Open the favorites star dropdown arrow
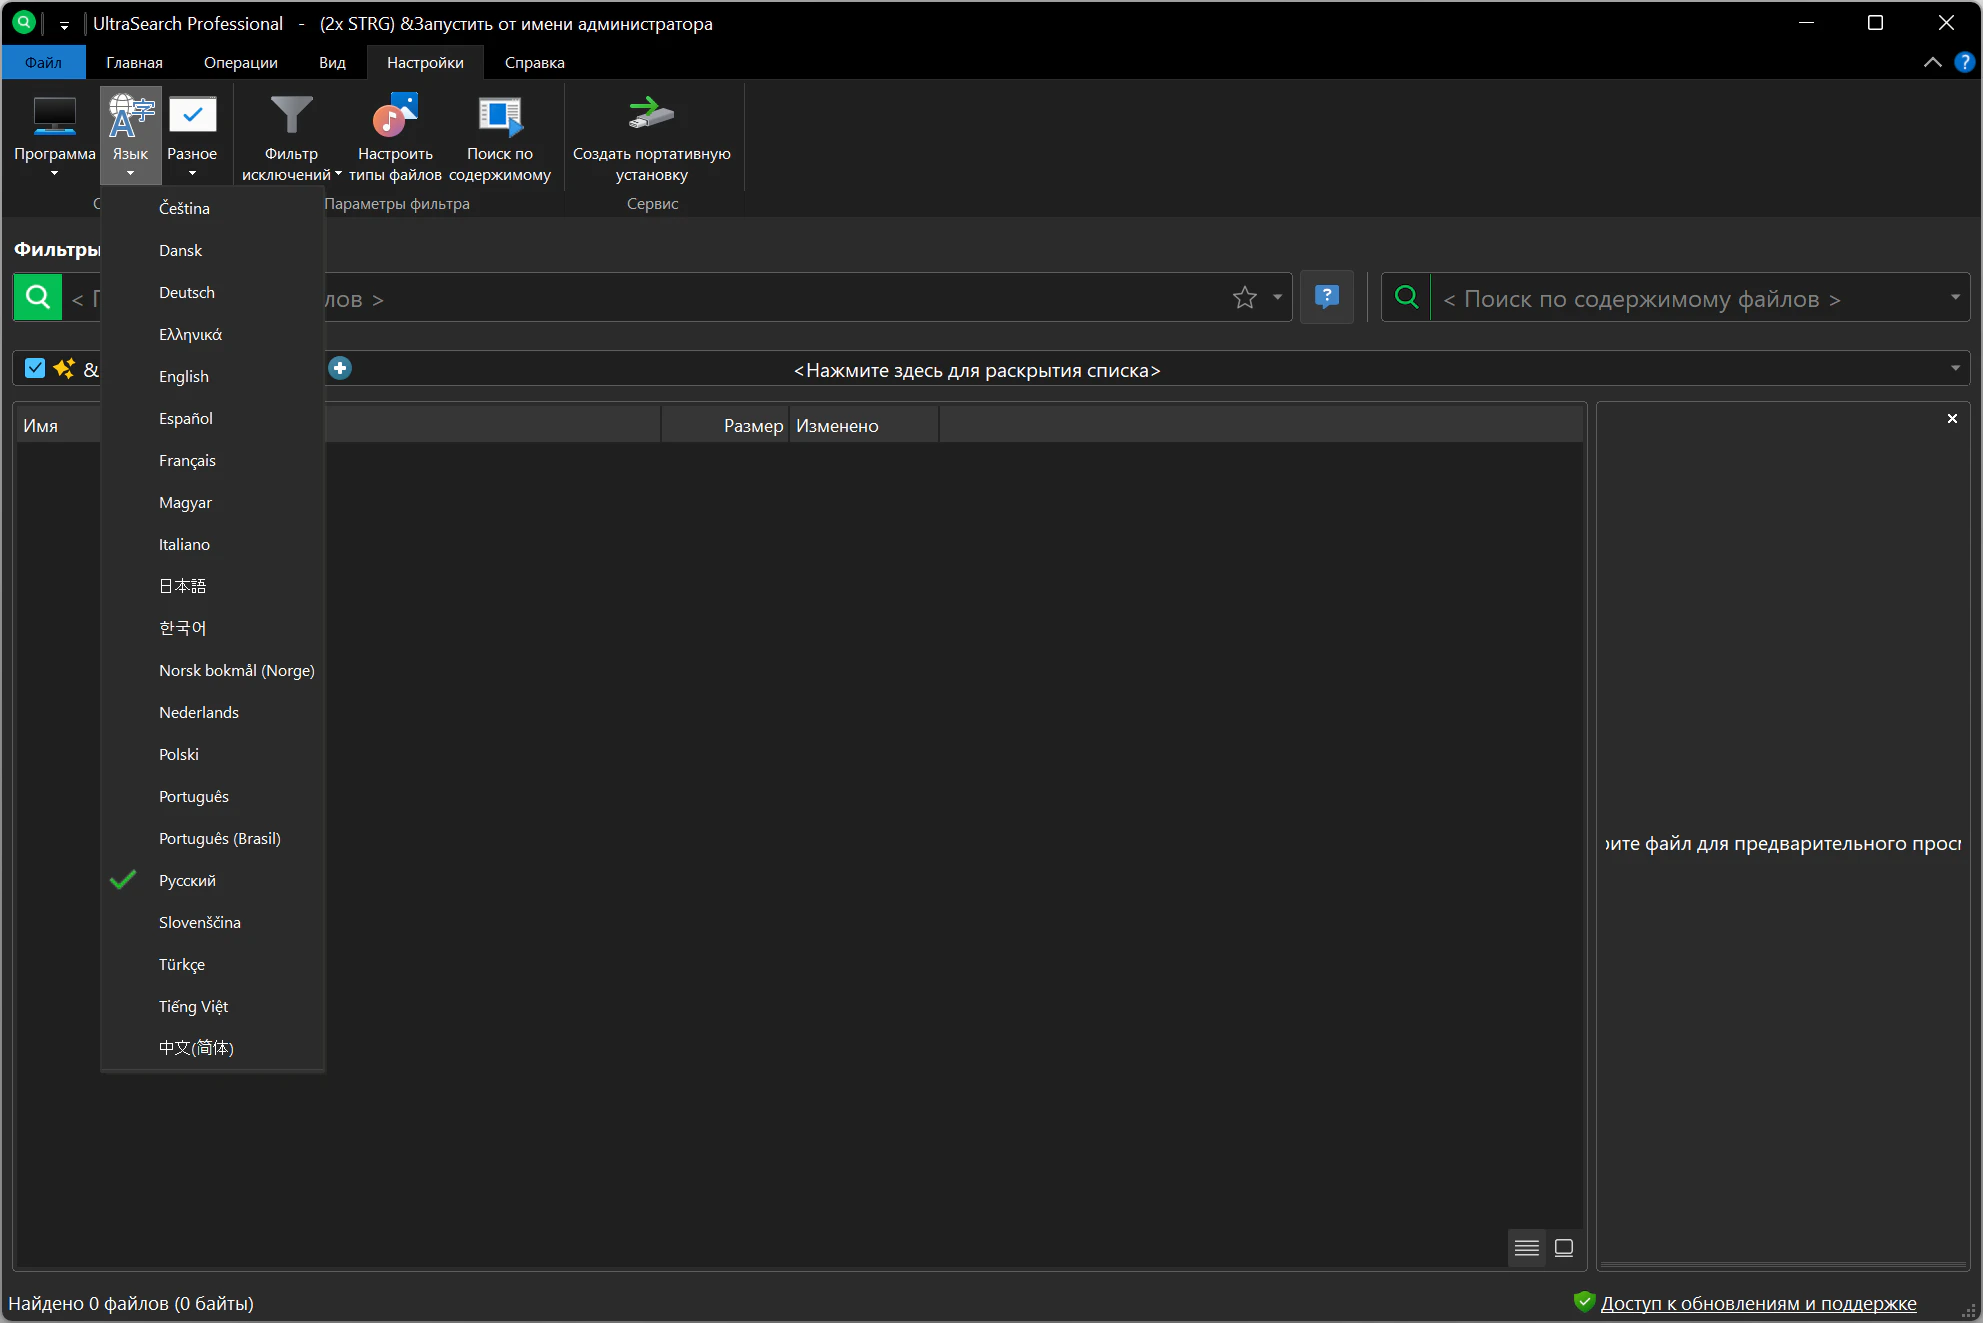Screen dimensions: 1983x1323 (1277, 298)
